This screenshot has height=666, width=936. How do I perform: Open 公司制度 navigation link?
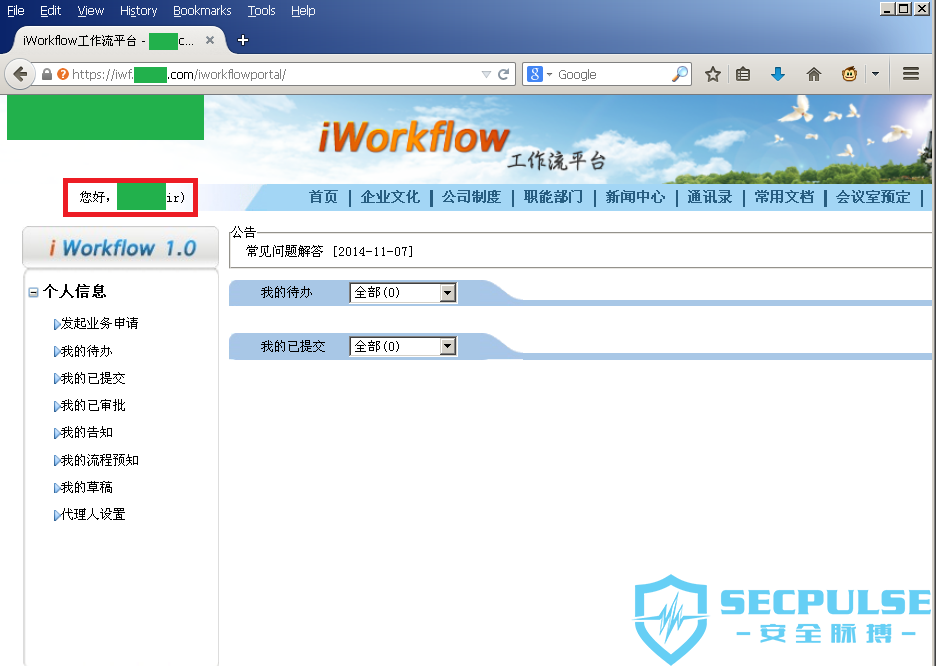(x=471, y=197)
